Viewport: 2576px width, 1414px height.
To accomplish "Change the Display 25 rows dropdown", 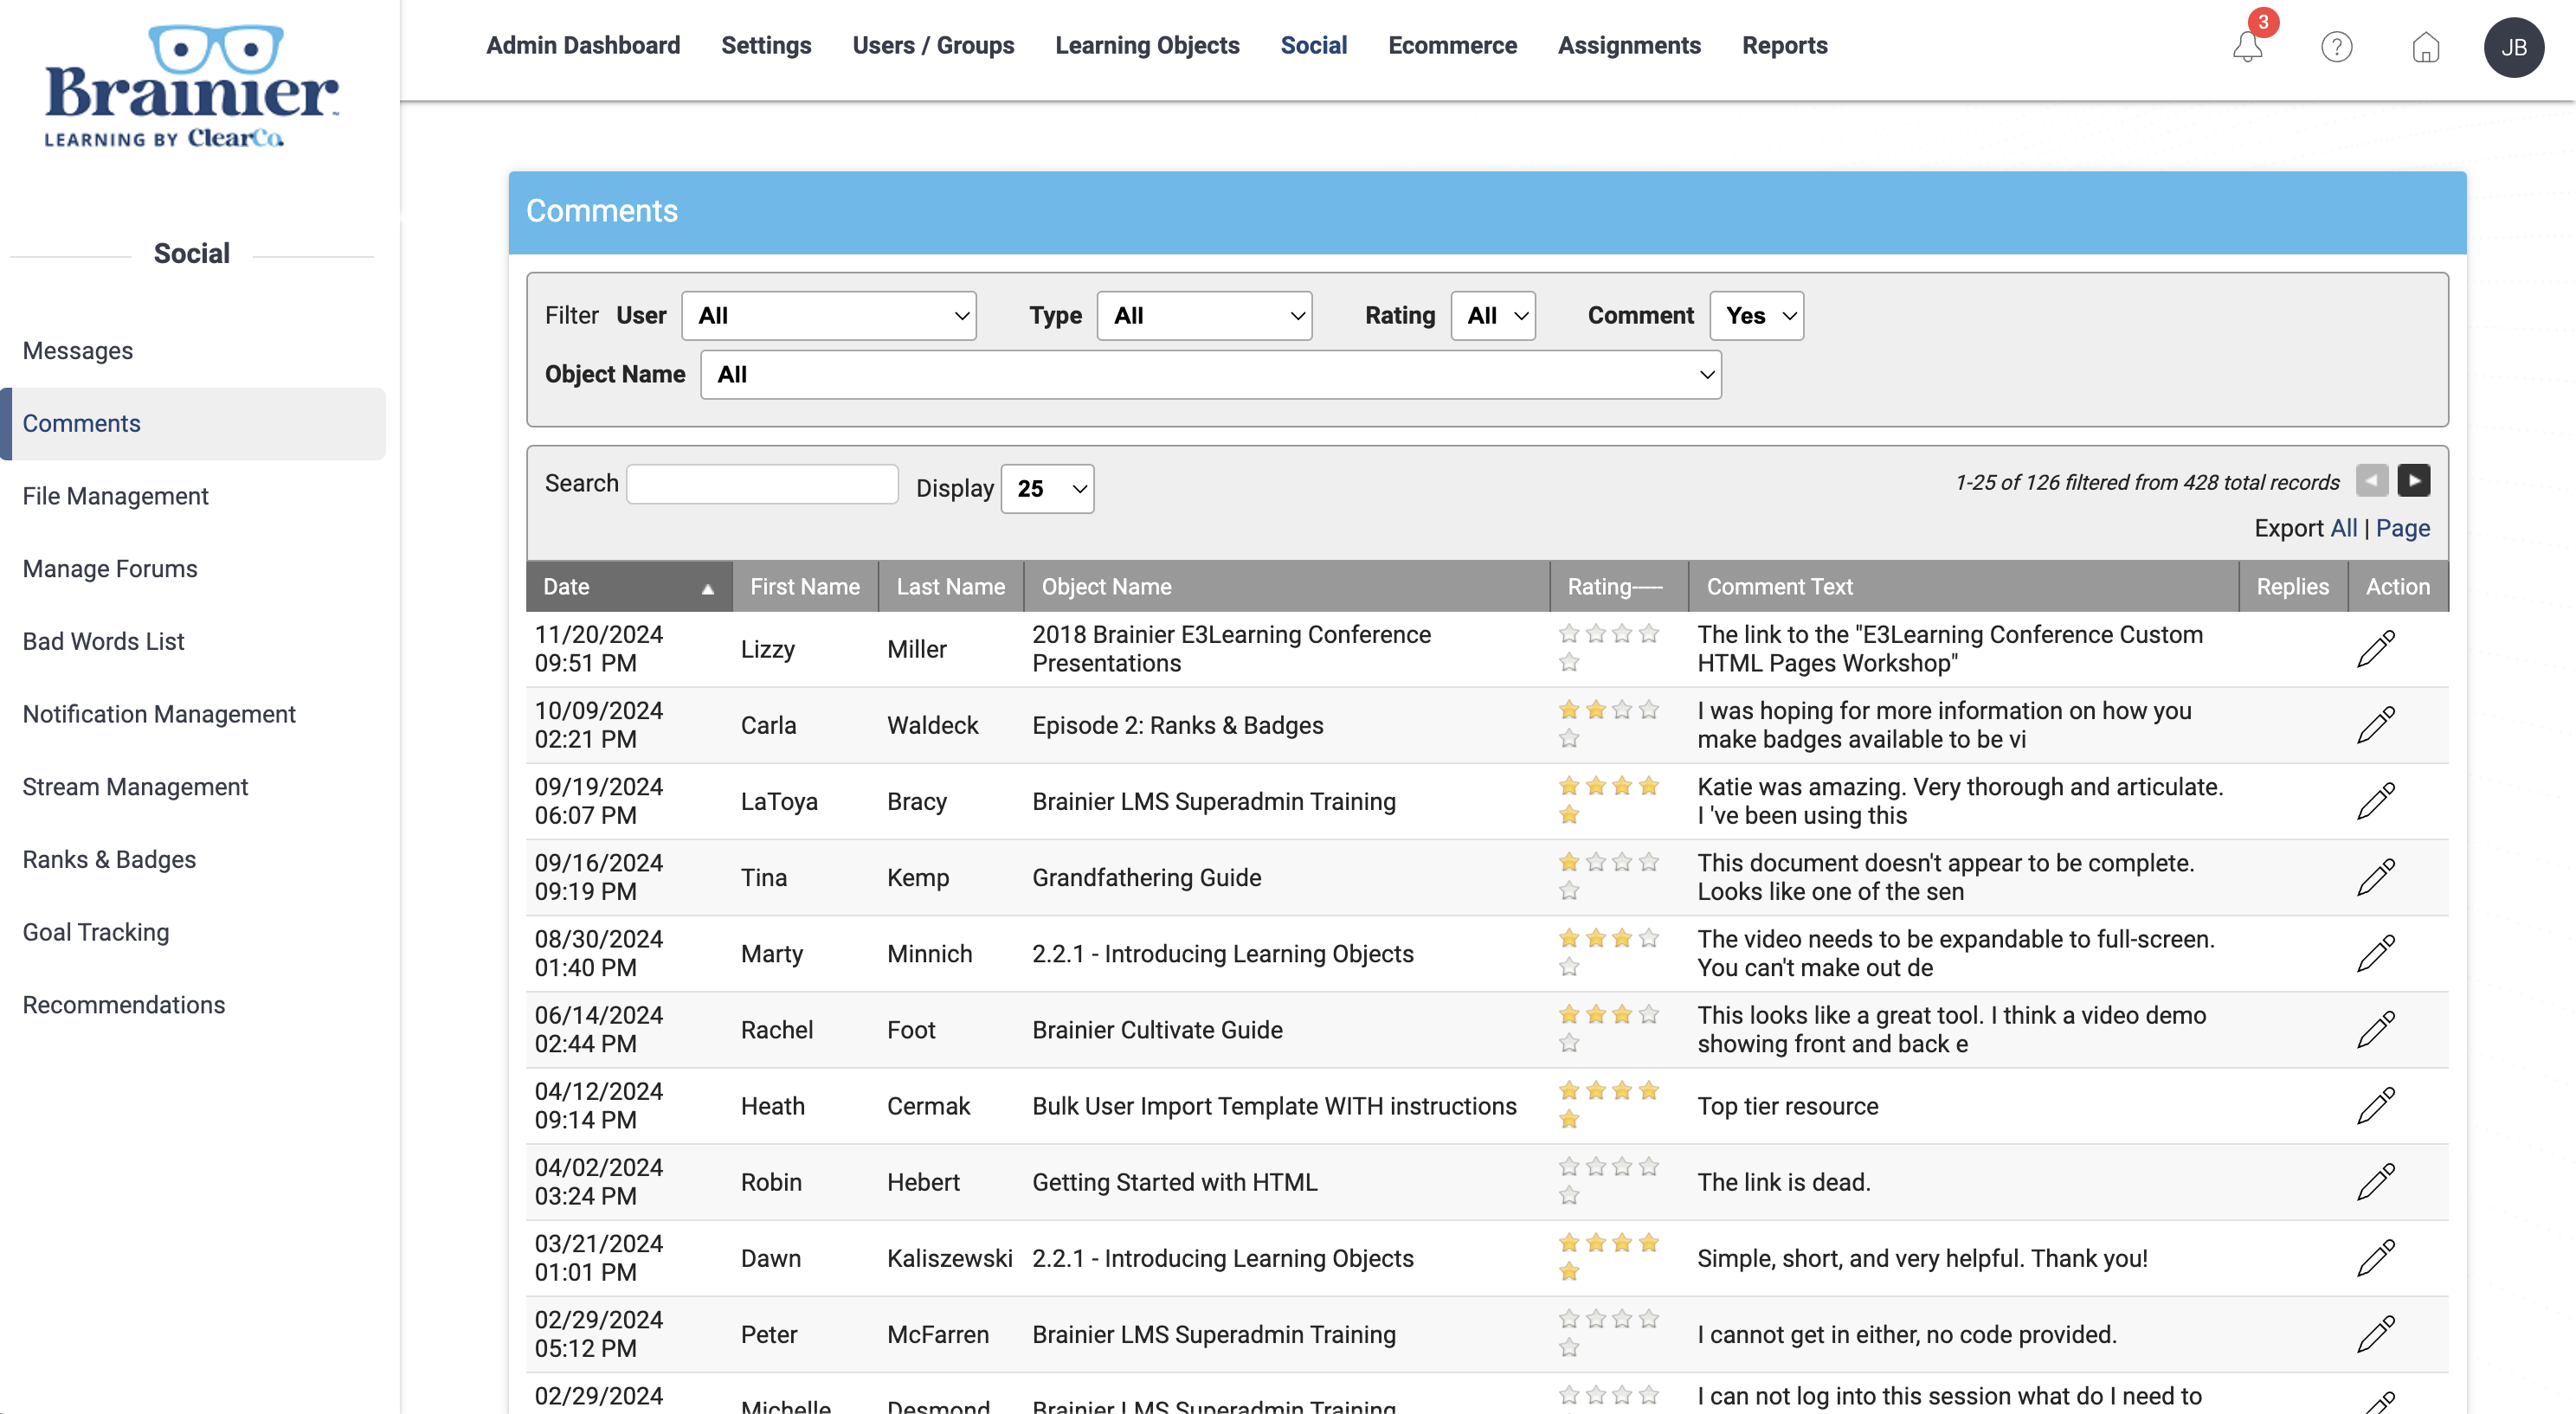I will [1047, 489].
